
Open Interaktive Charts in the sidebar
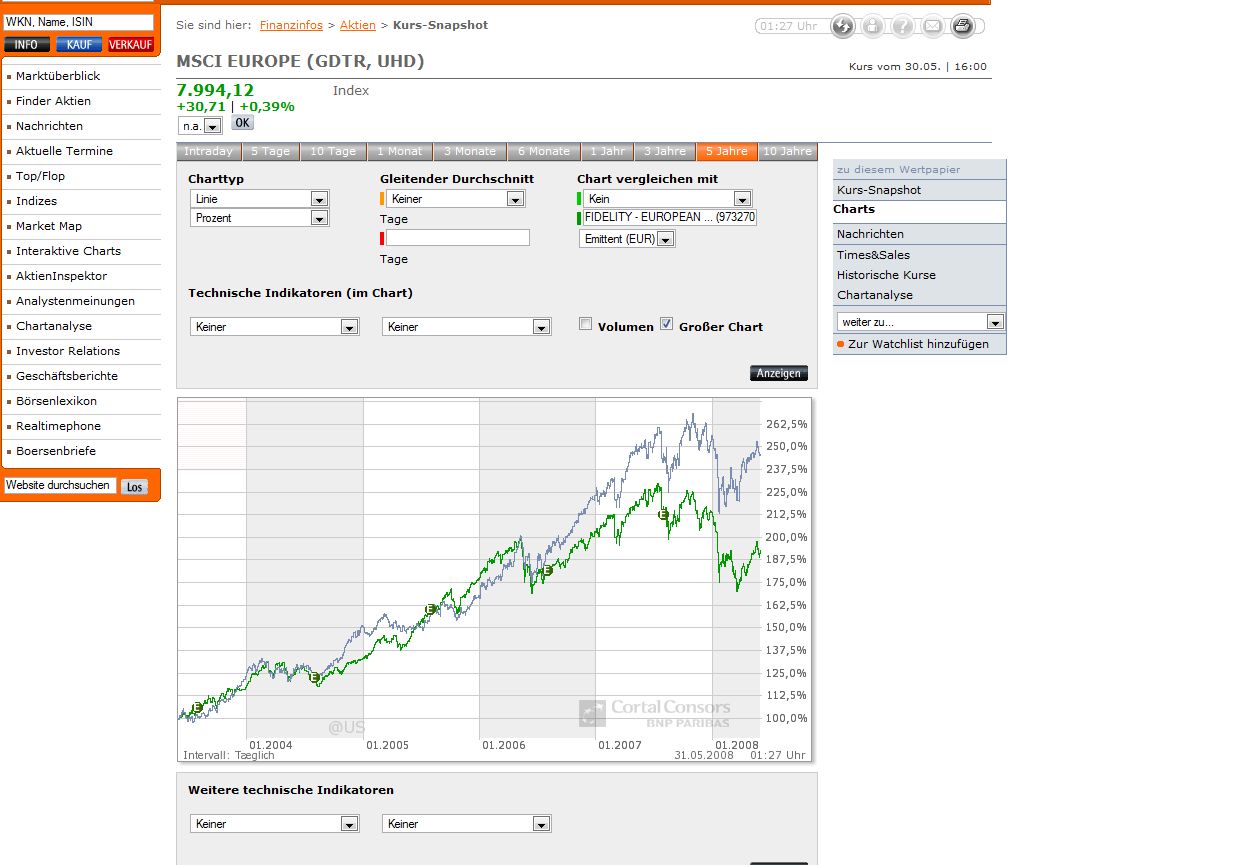(x=68, y=251)
